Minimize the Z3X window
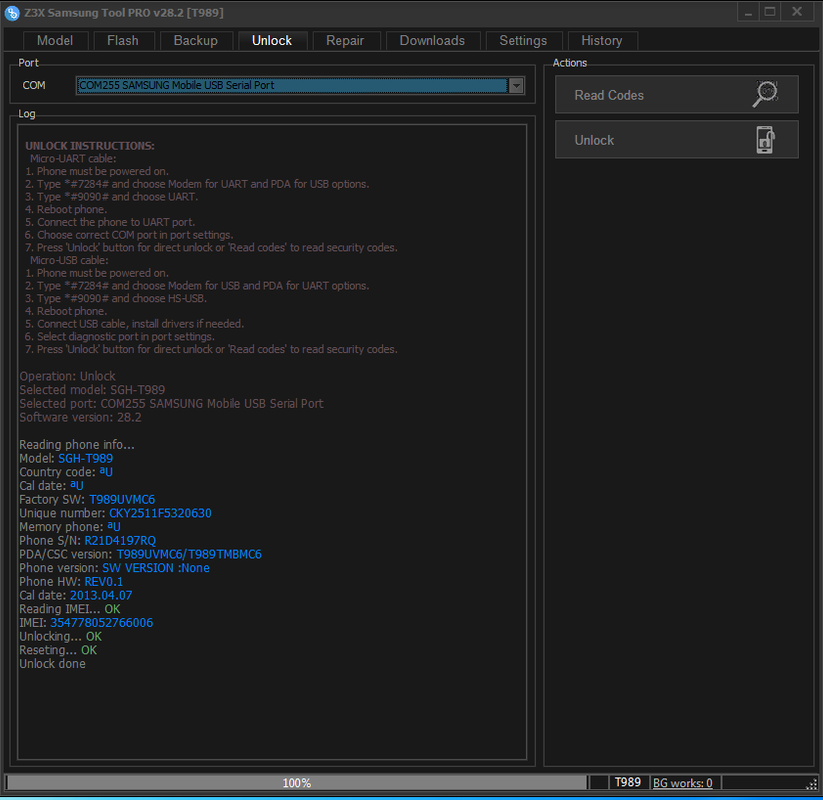Screen dimensions: 823x800 748,12
